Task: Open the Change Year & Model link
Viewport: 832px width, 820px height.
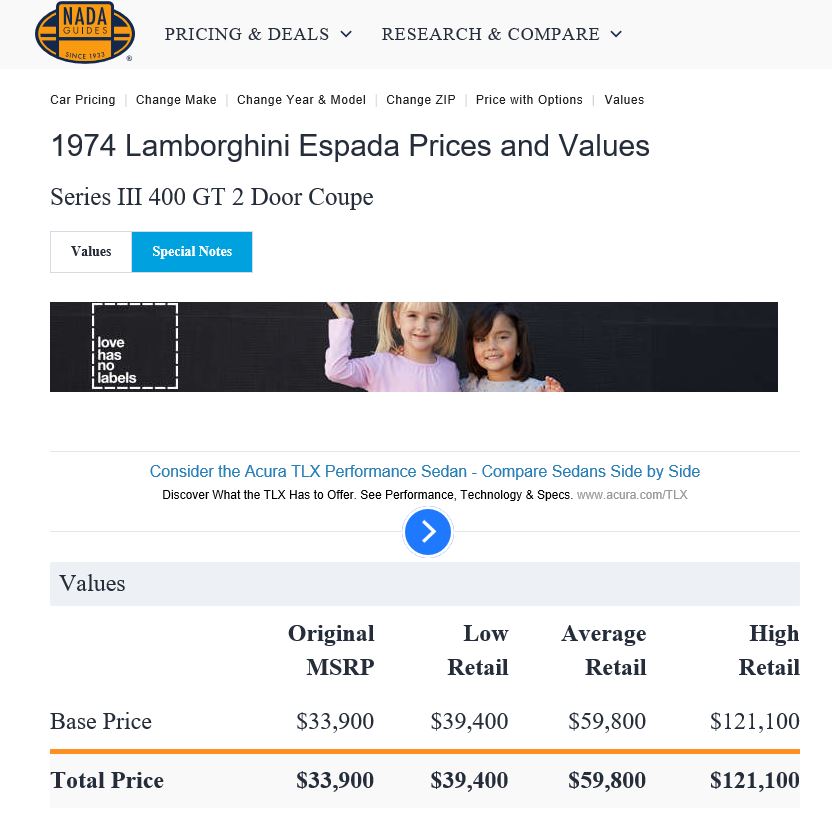Action: pos(301,100)
